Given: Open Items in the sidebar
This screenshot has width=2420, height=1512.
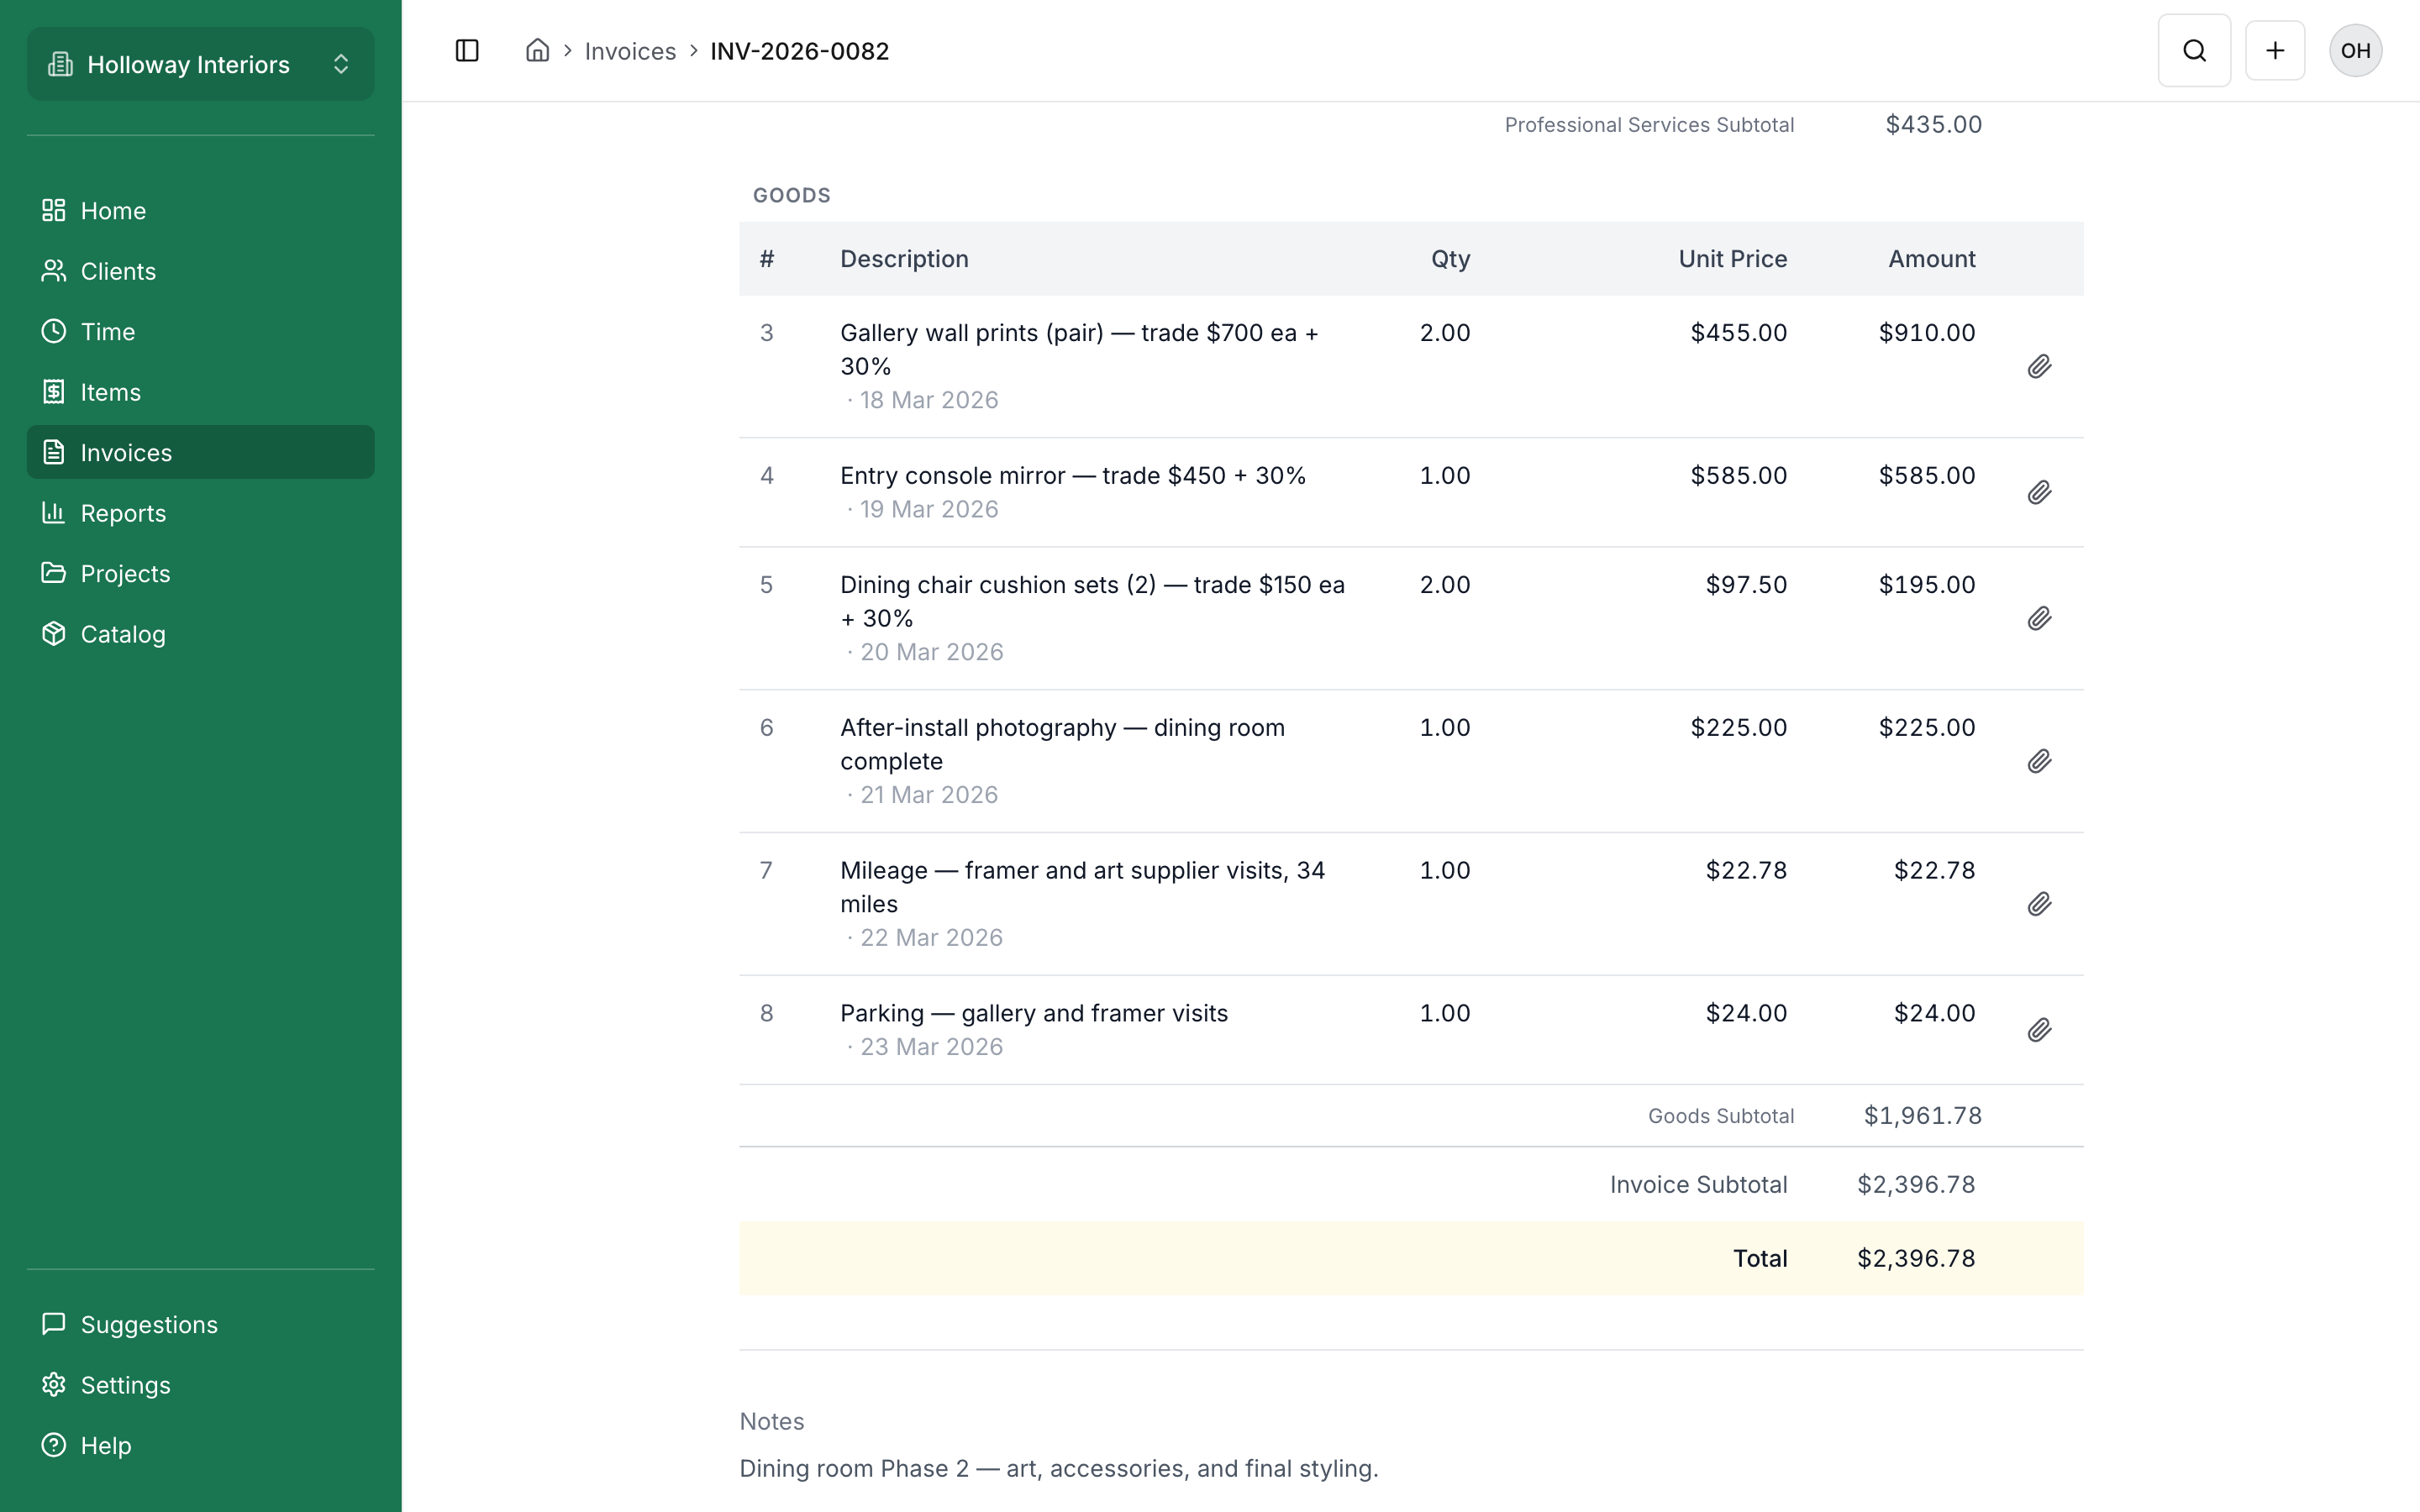Looking at the screenshot, I should point(201,392).
